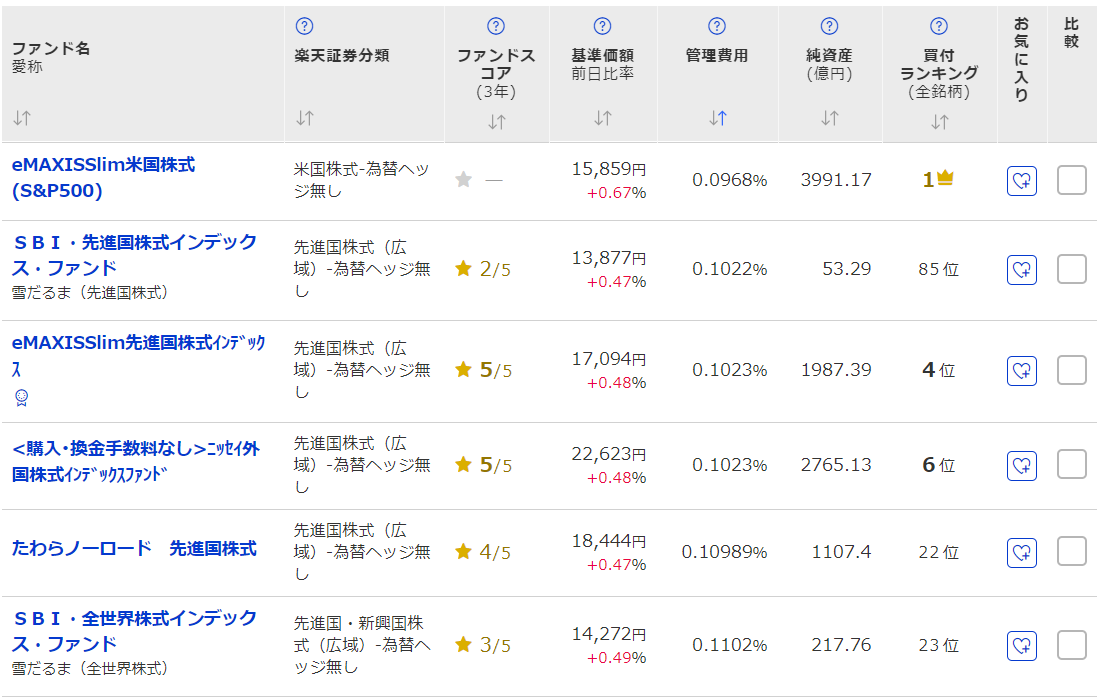Open help icon above ファンドスコア column
1105x699 pixels.
(x=496, y=26)
